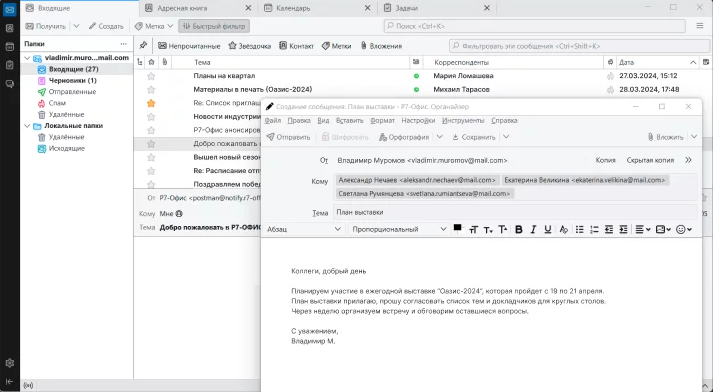Toggle the Вложения attachments filter
Screen dimensions: 713x392
pos(381,46)
